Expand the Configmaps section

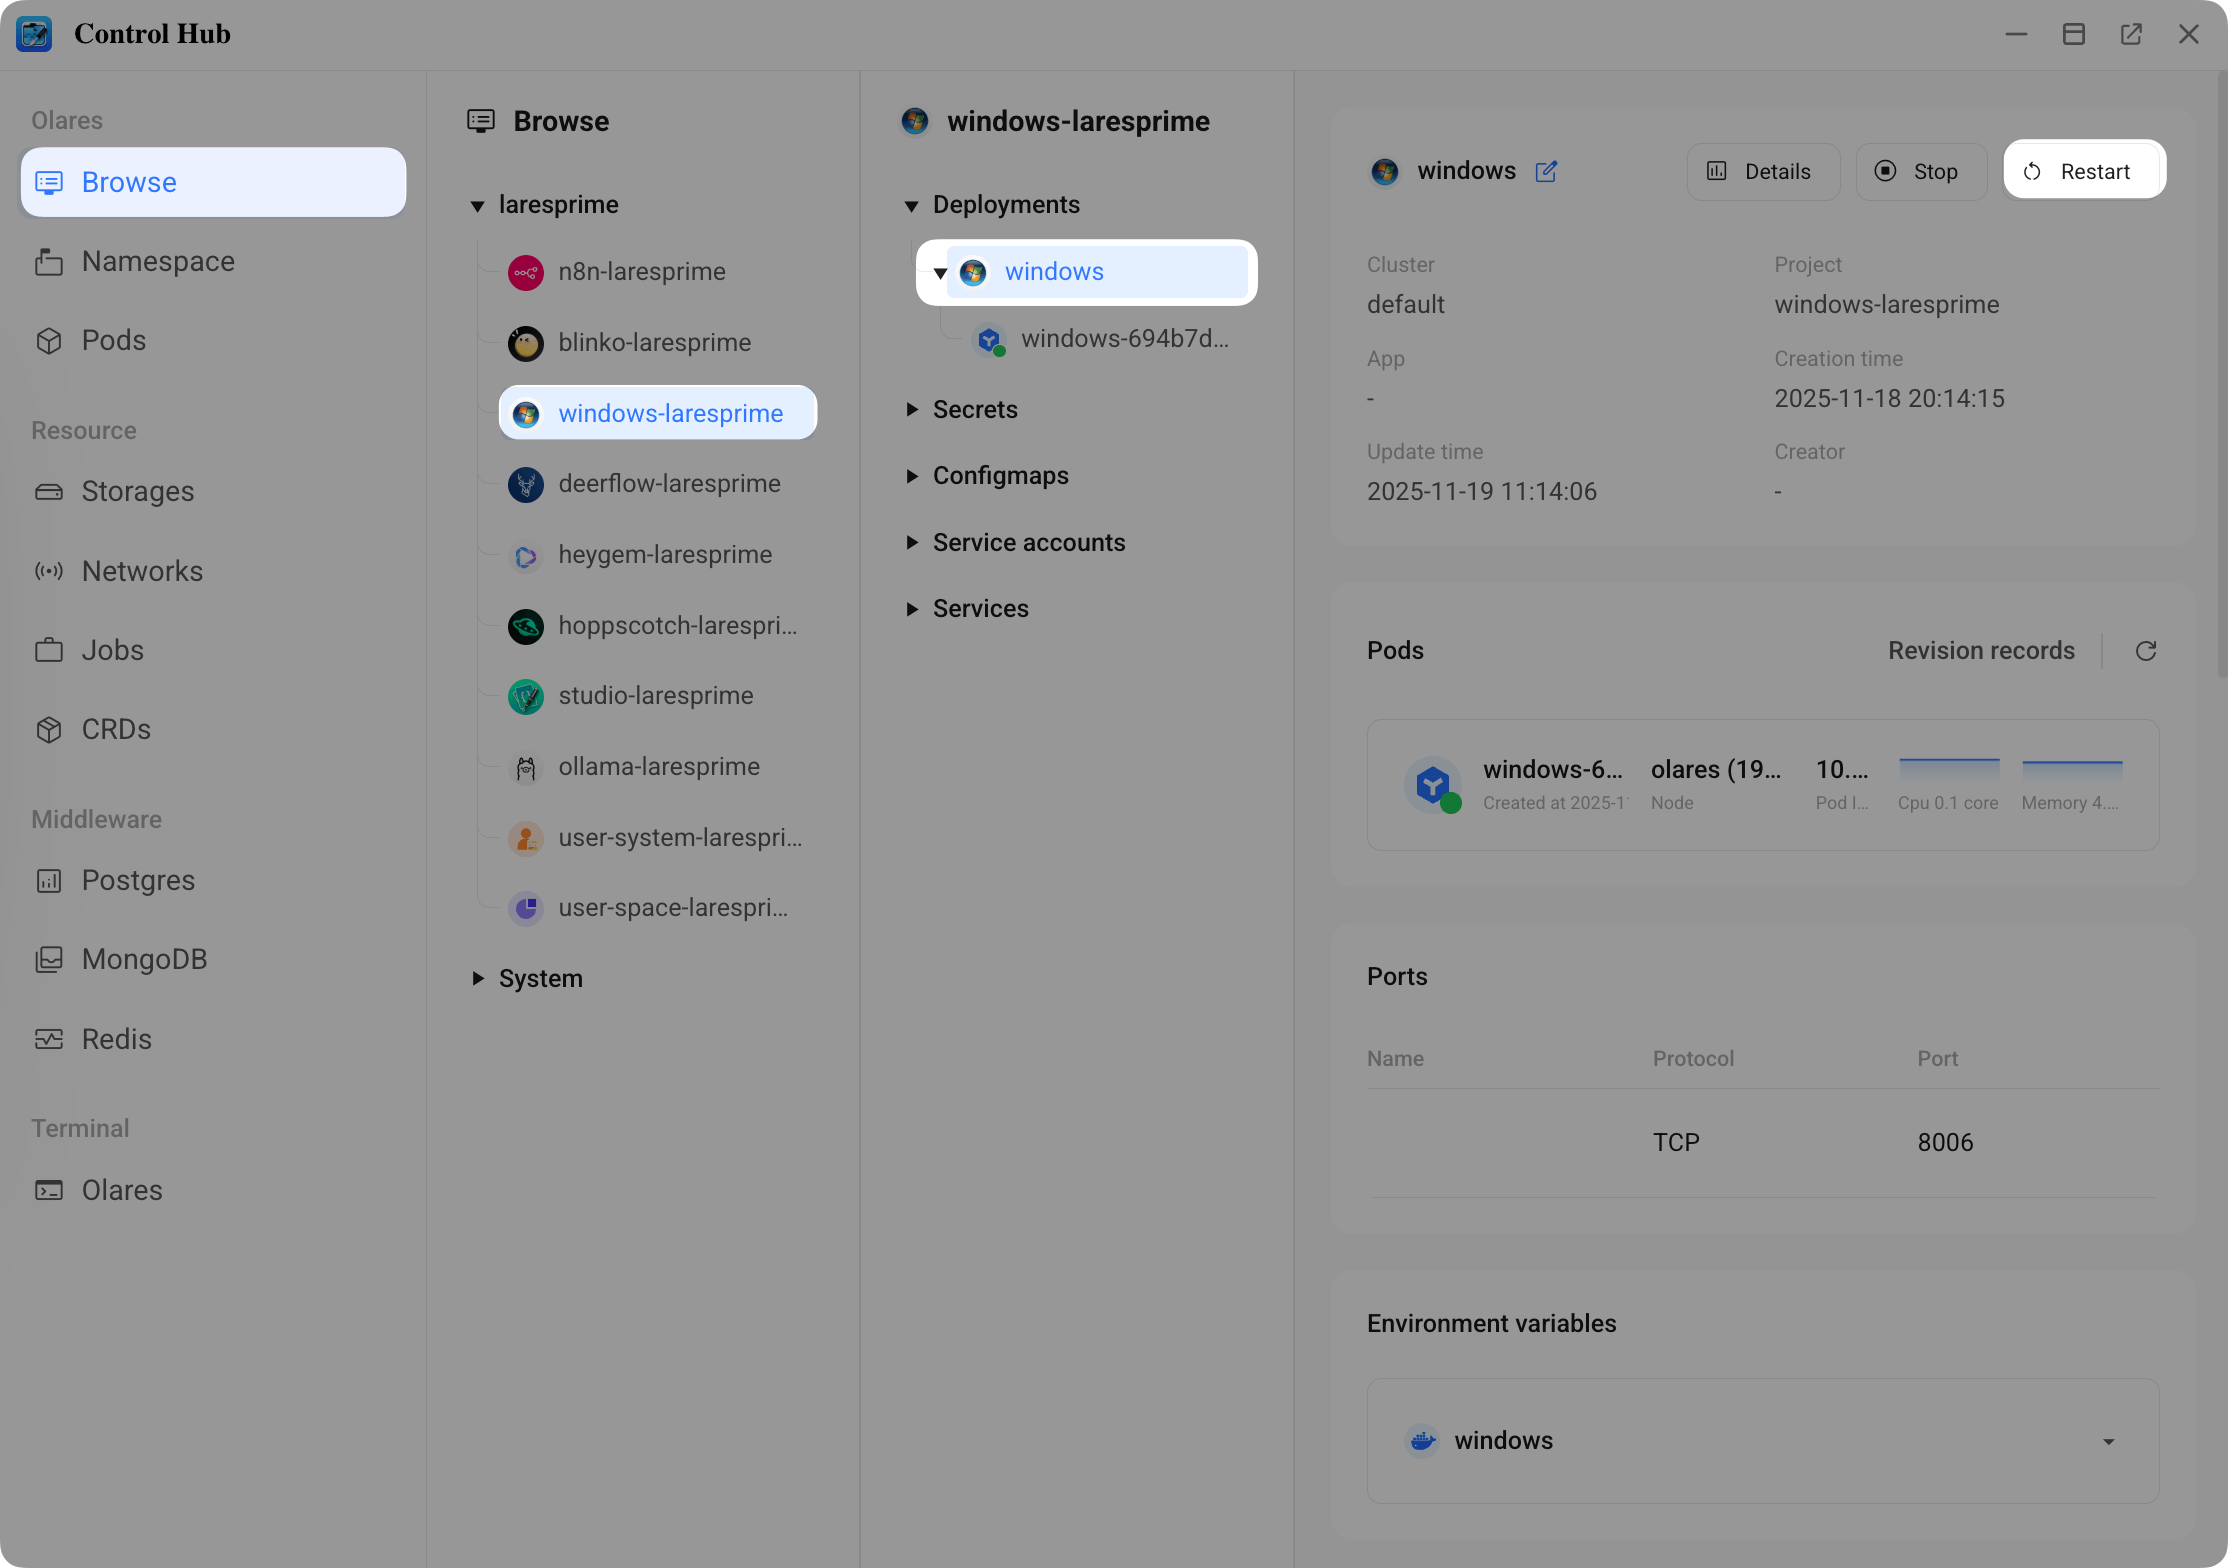pos(912,476)
